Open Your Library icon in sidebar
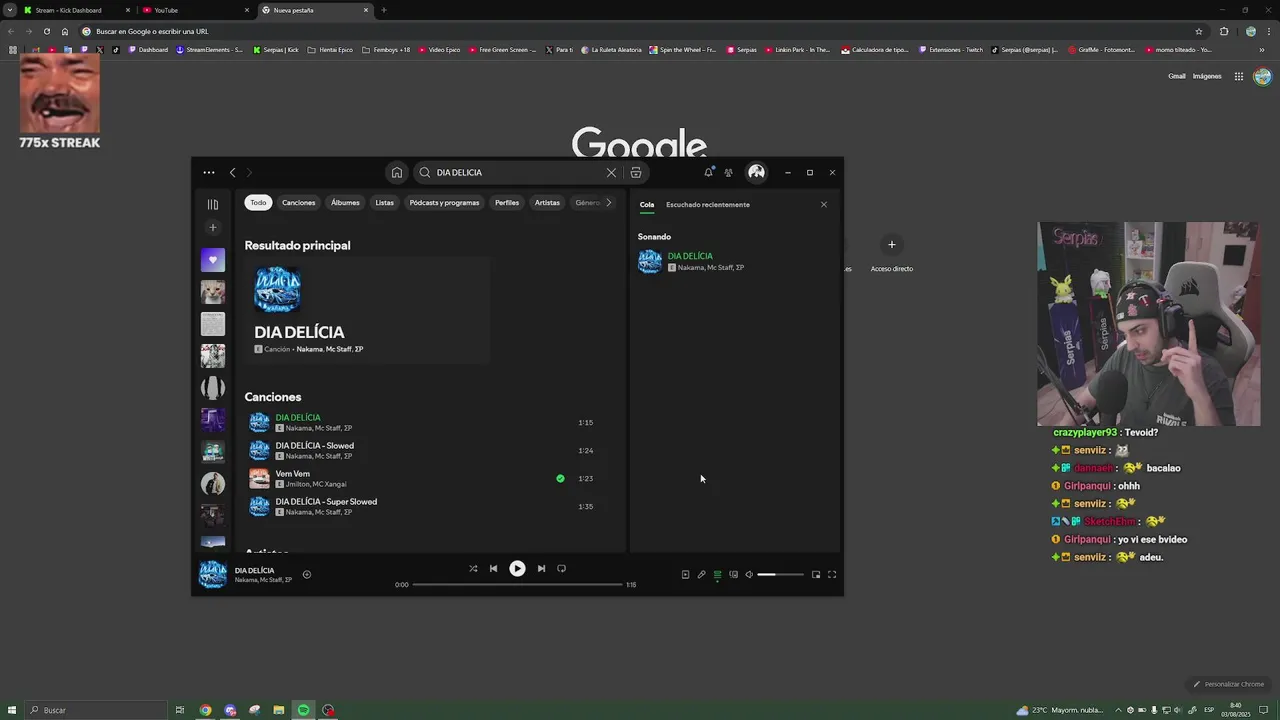This screenshot has height=720, width=1280. coord(212,204)
